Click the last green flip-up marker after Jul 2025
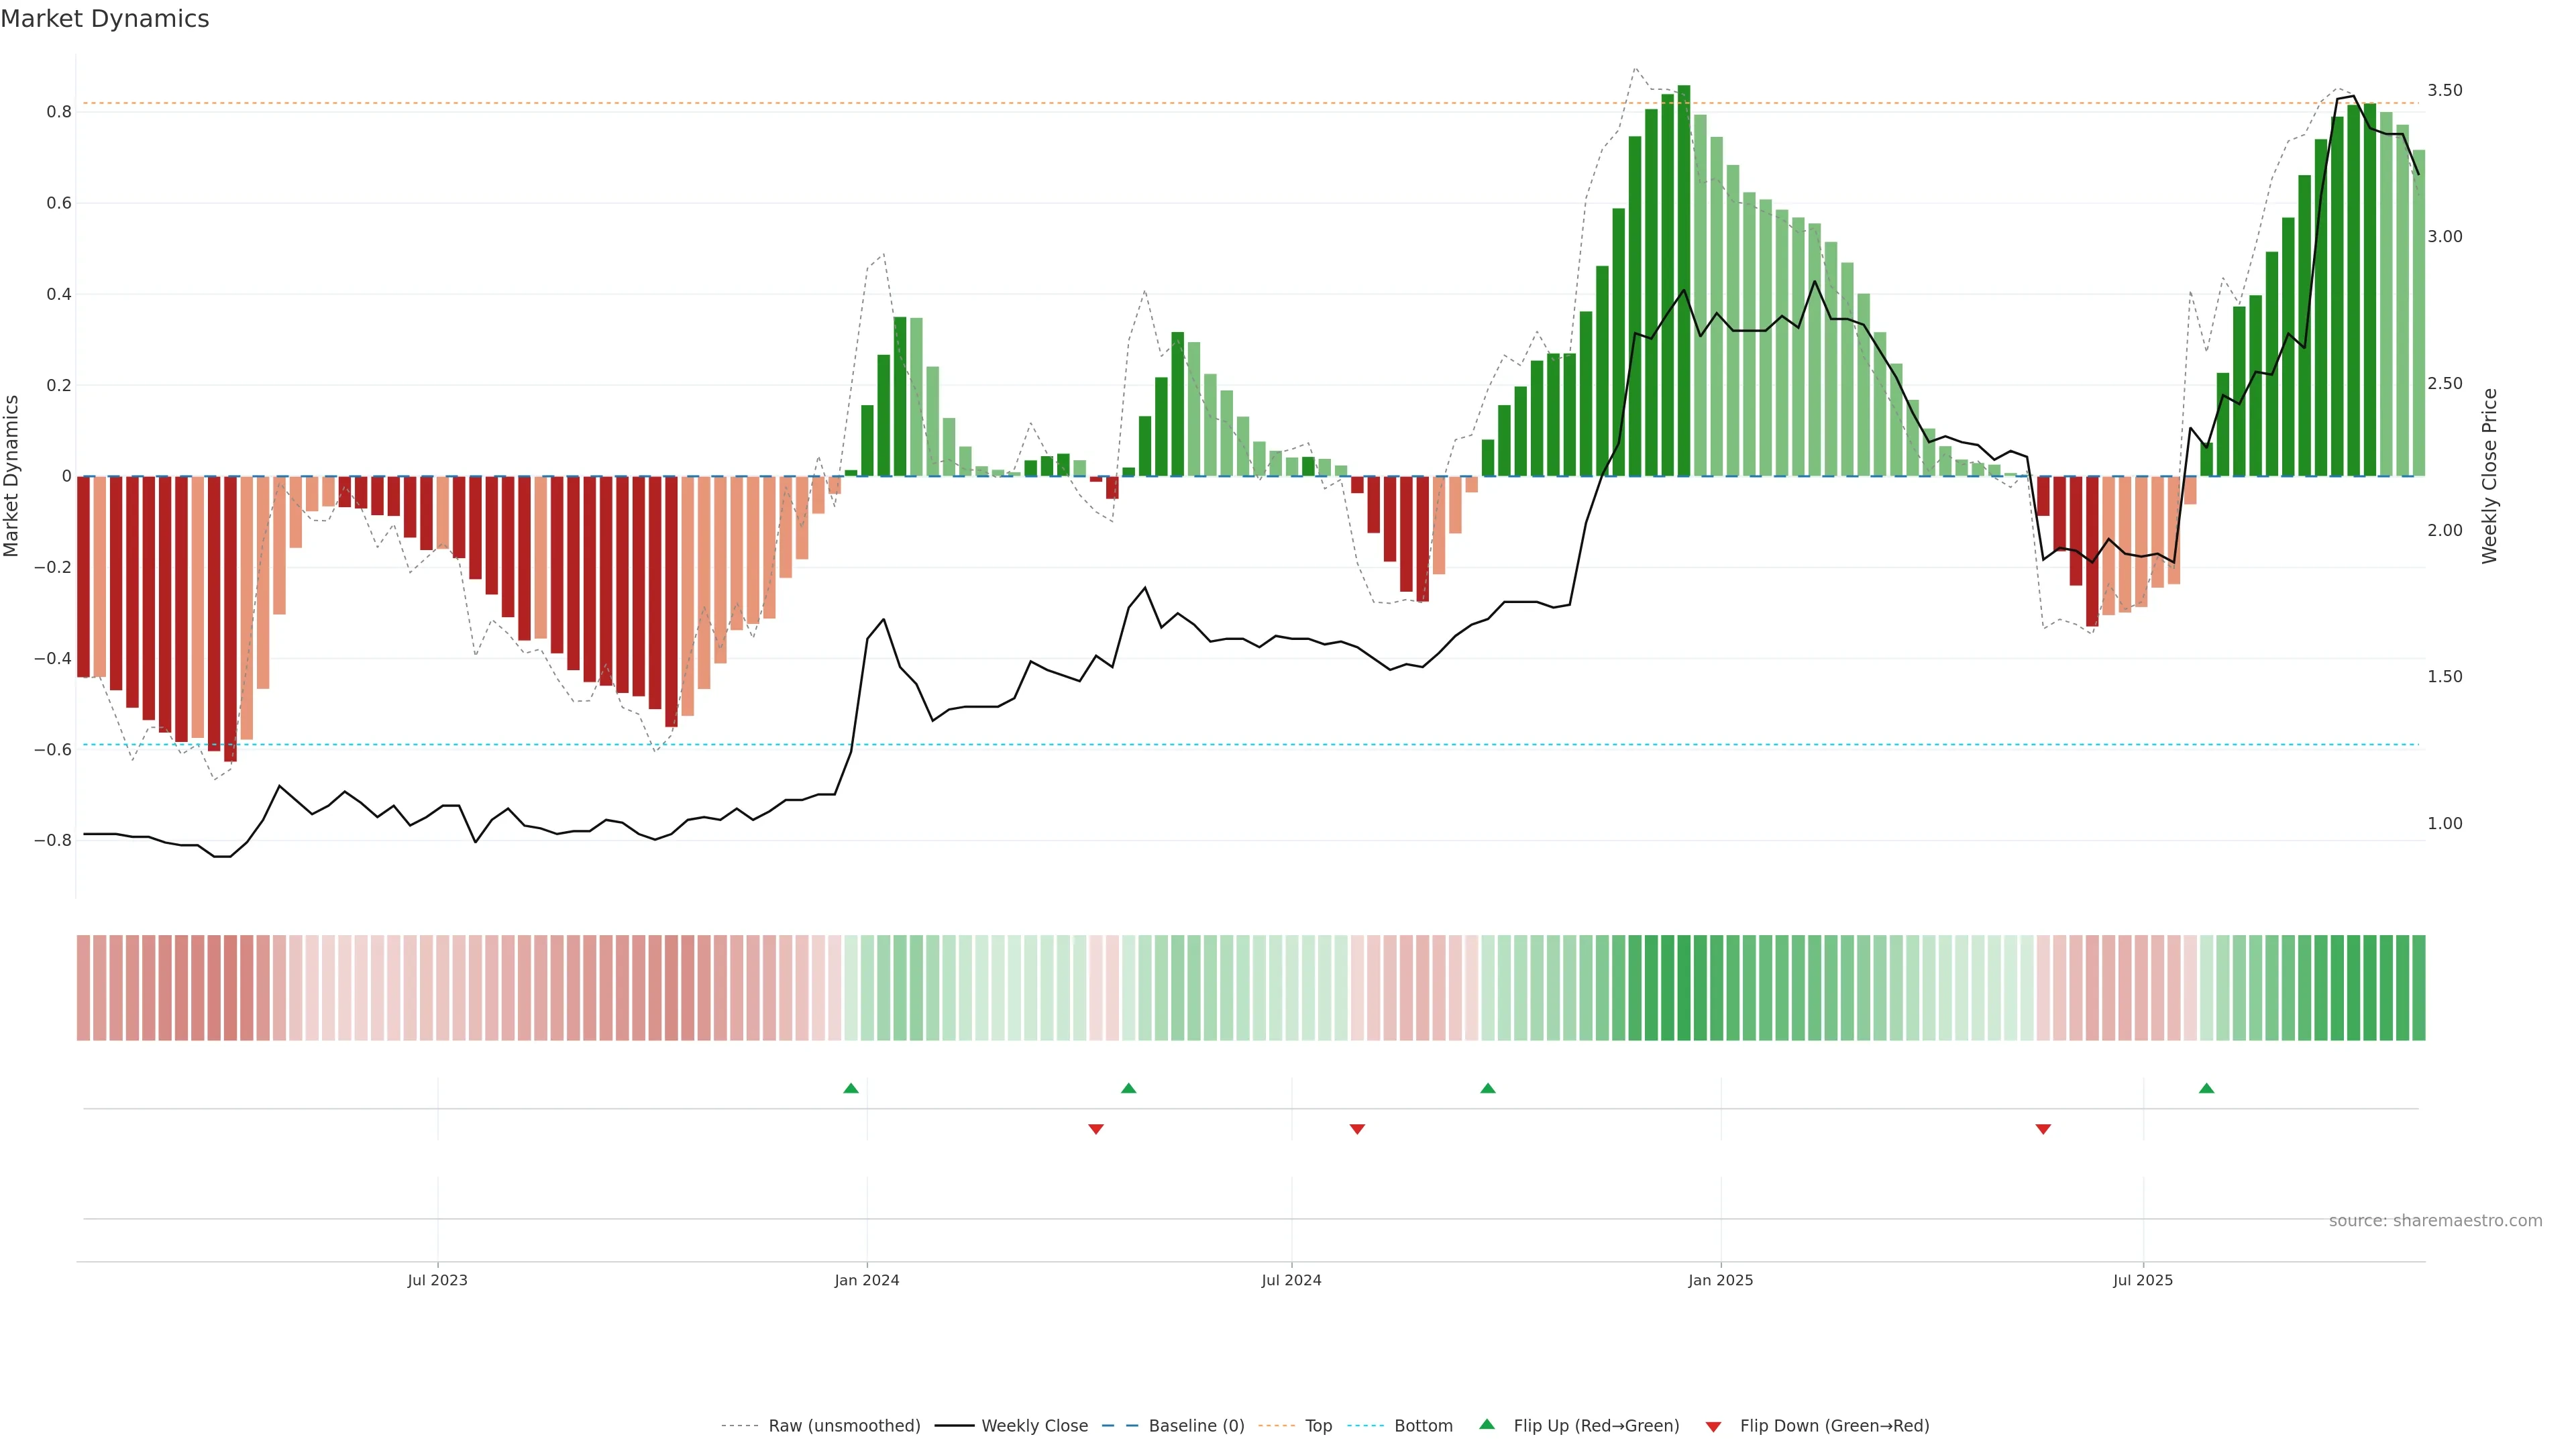This screenshot has height=1449, width=2576. pos(2206,1088)
